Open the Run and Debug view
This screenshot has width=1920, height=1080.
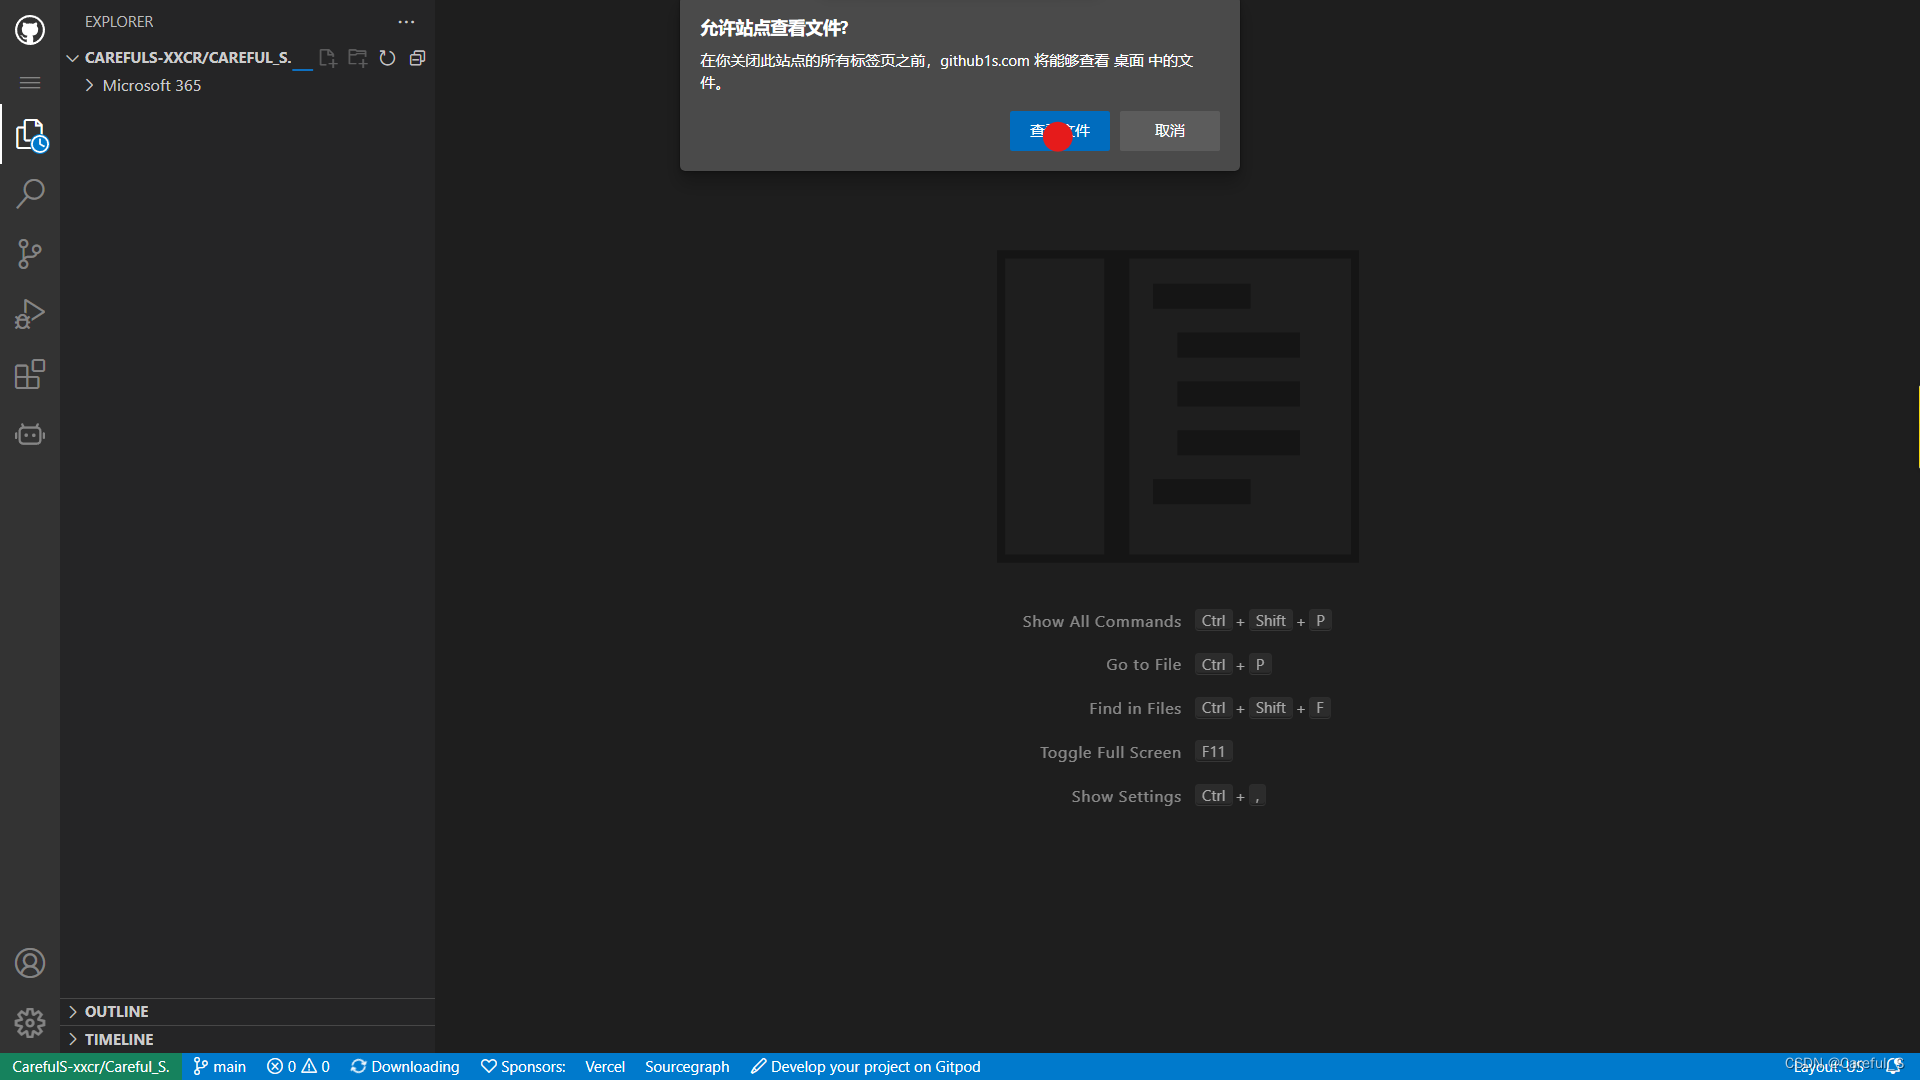point(30,314)
